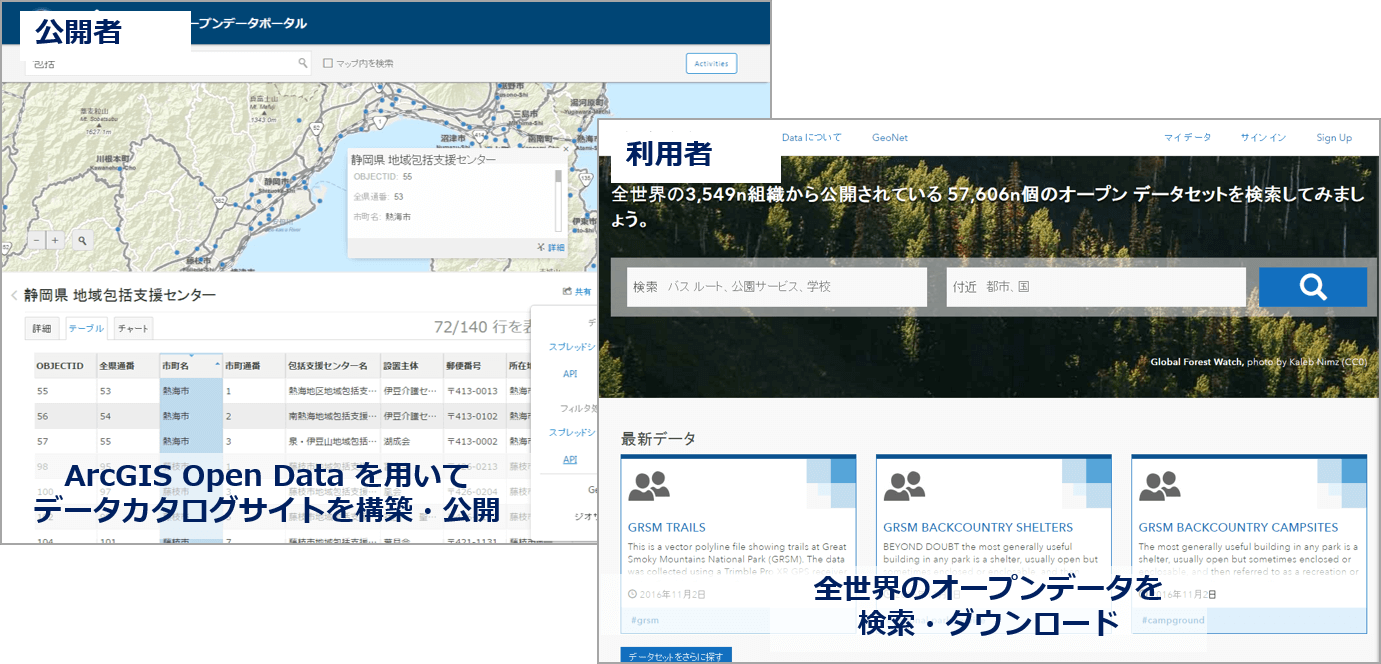
Task: Click the Sign Up link
Action: (x=1333, y=138)
